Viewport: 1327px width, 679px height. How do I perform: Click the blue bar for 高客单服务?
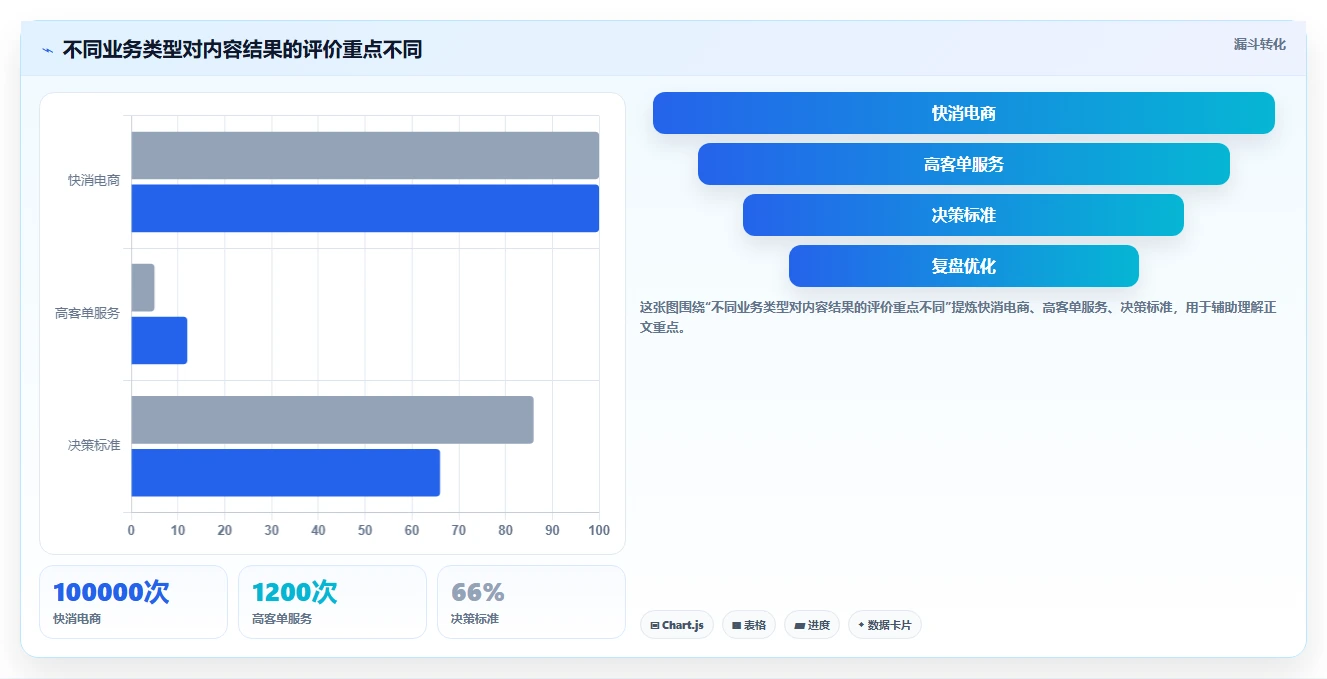(159, 340)
